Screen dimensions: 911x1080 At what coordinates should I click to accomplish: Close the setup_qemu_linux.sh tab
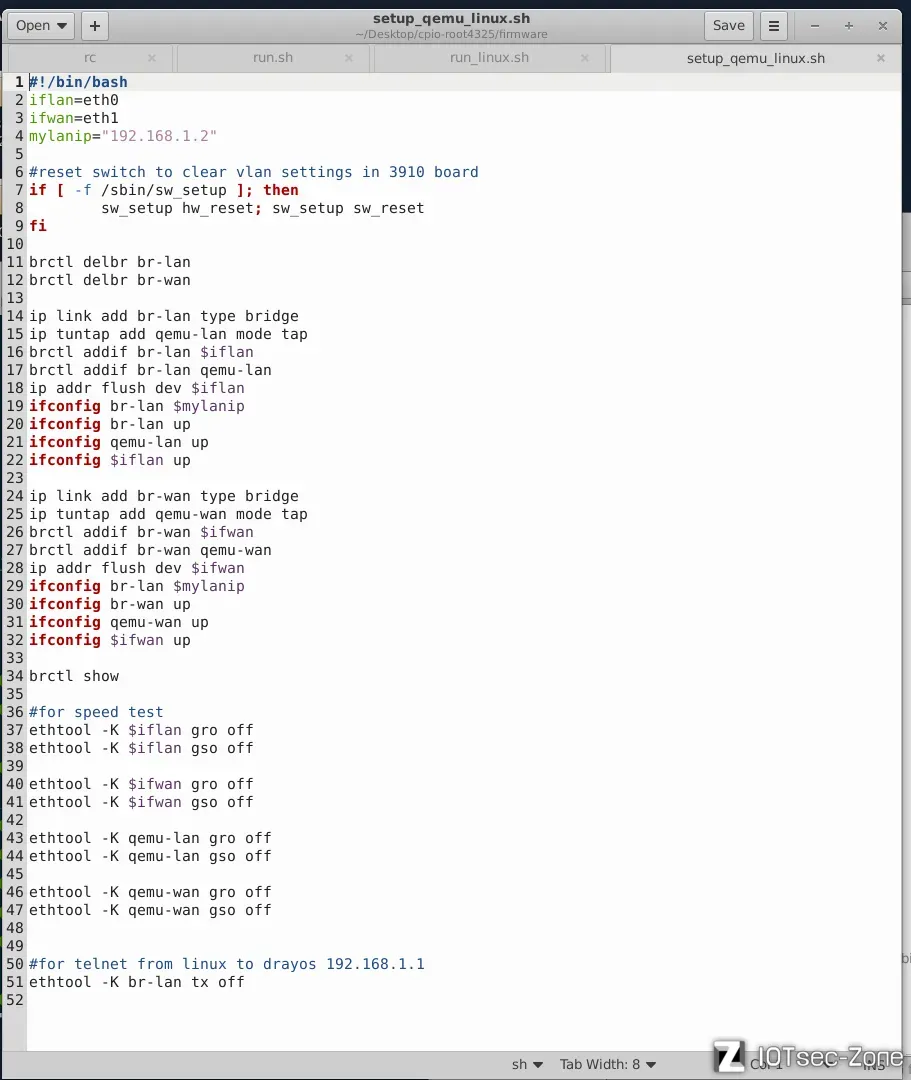pos(881,58)
